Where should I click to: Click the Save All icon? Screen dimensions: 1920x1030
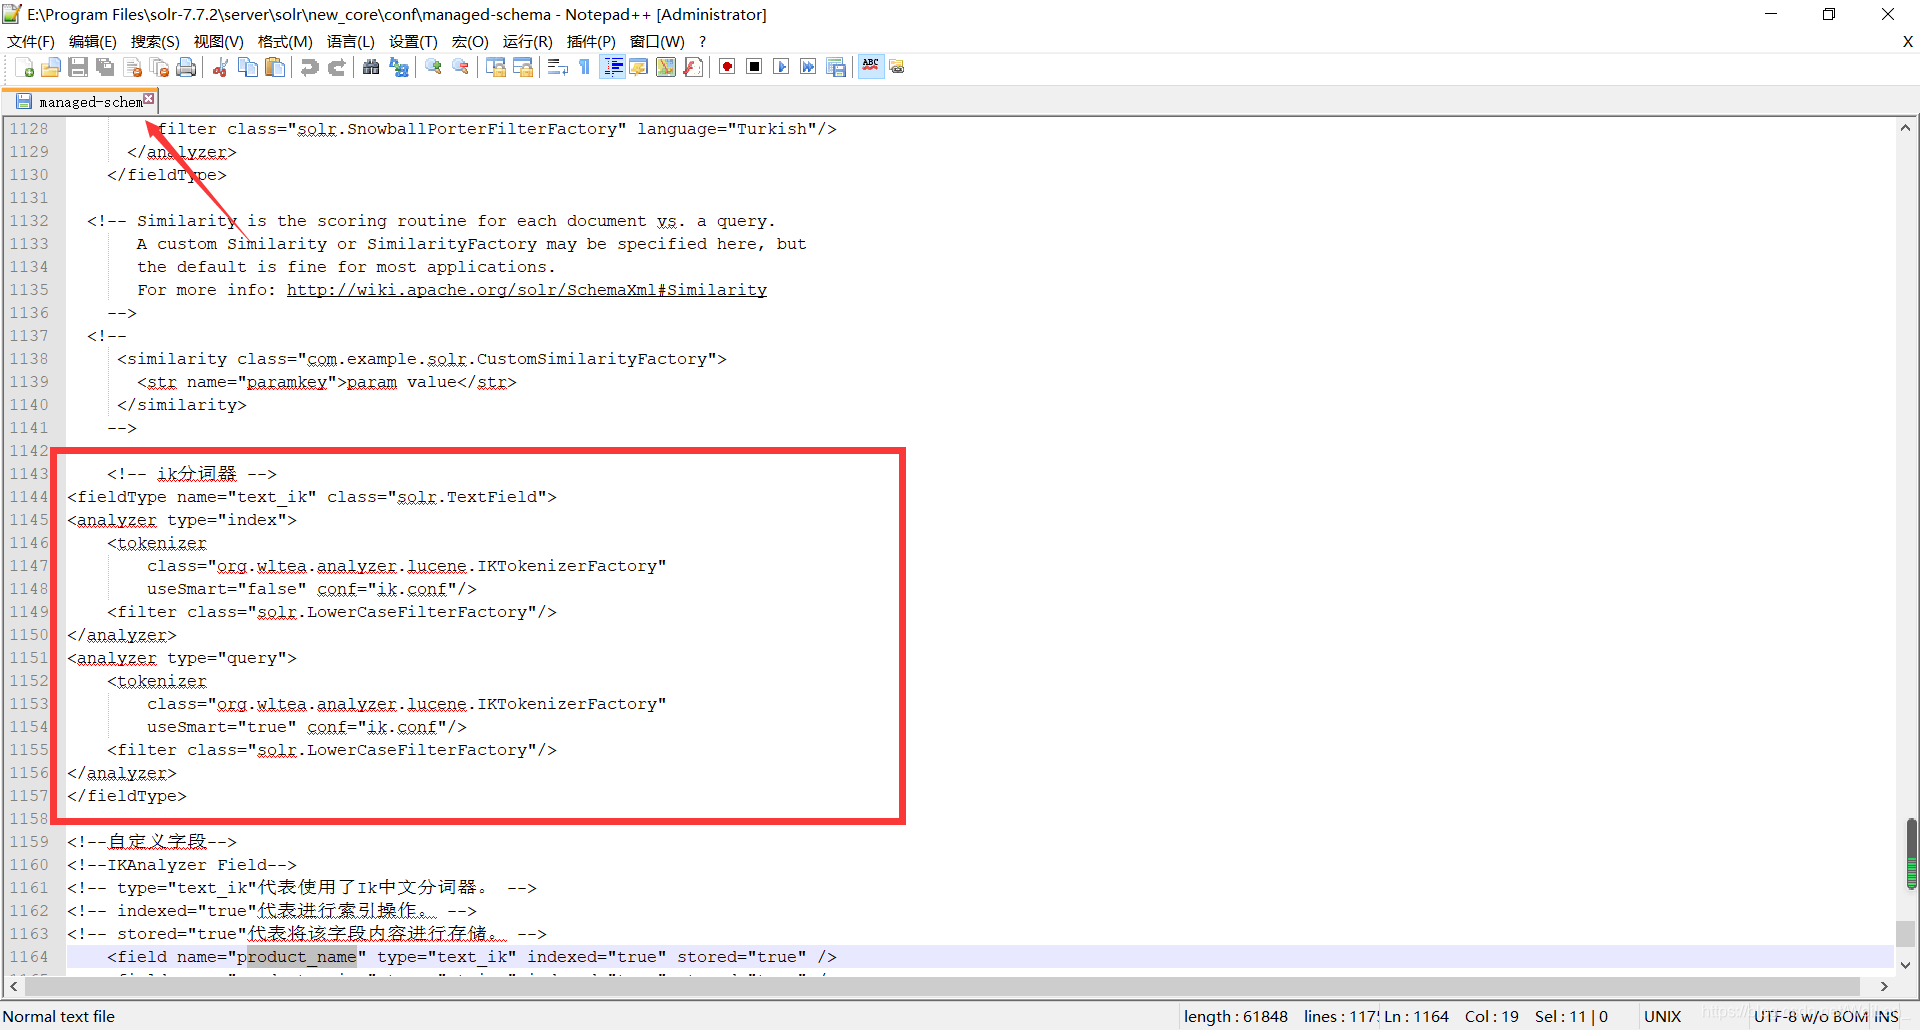[105, 67]
